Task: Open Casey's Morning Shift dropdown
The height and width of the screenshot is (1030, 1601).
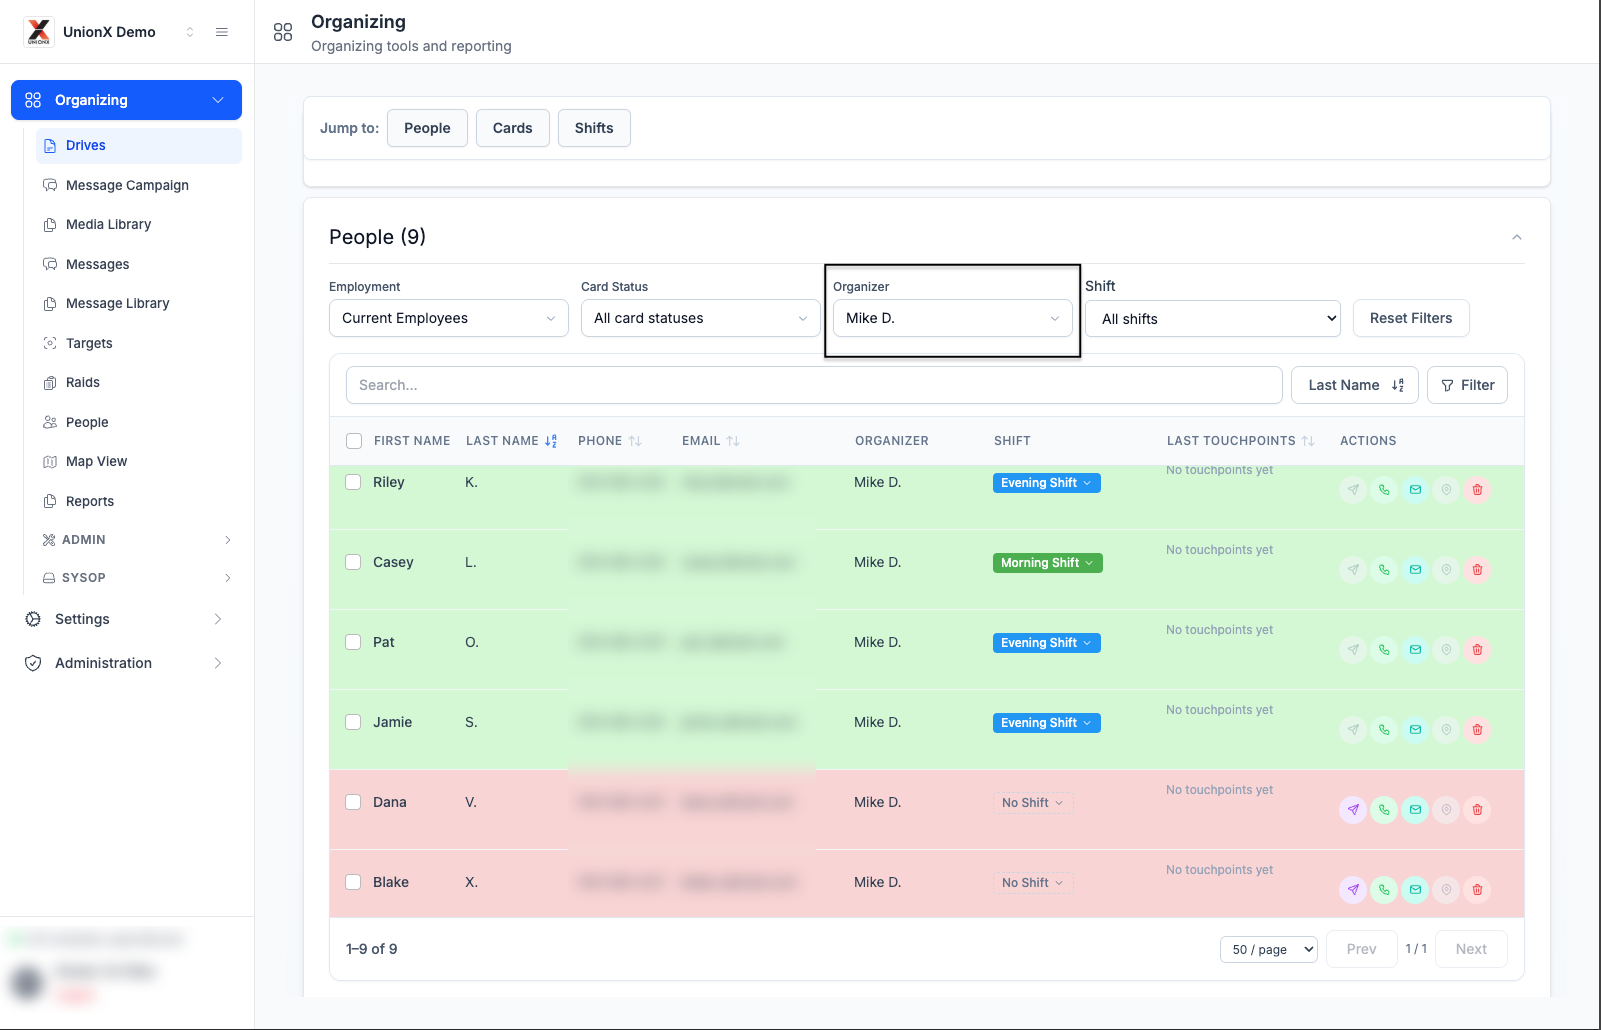Action: 1047,563
